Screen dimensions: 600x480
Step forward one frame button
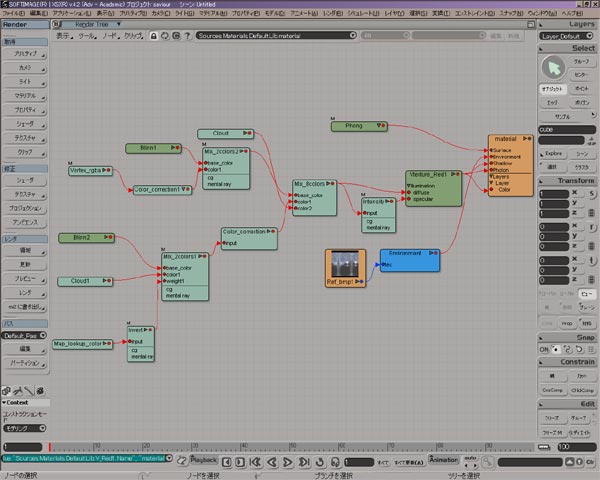[240, 462]
